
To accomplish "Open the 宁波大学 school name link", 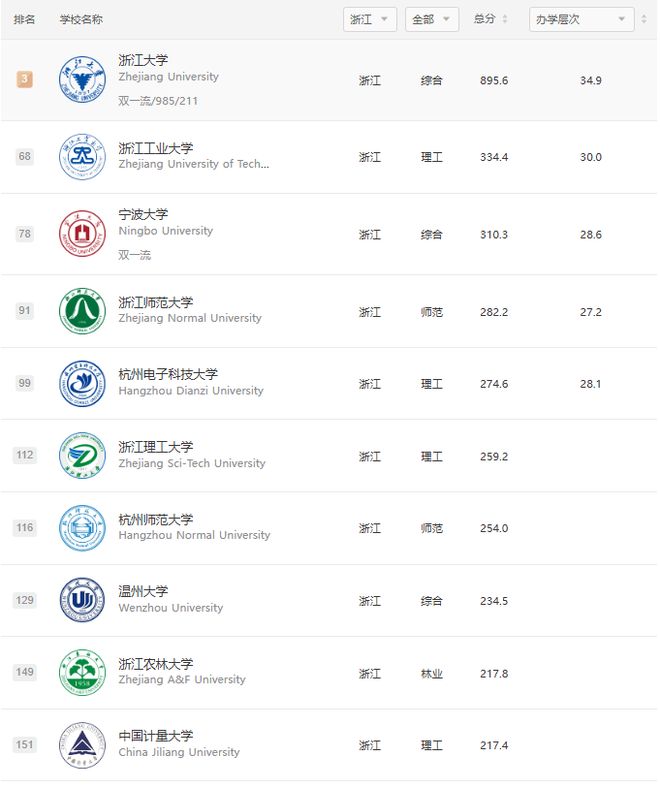I will (143, 215).
